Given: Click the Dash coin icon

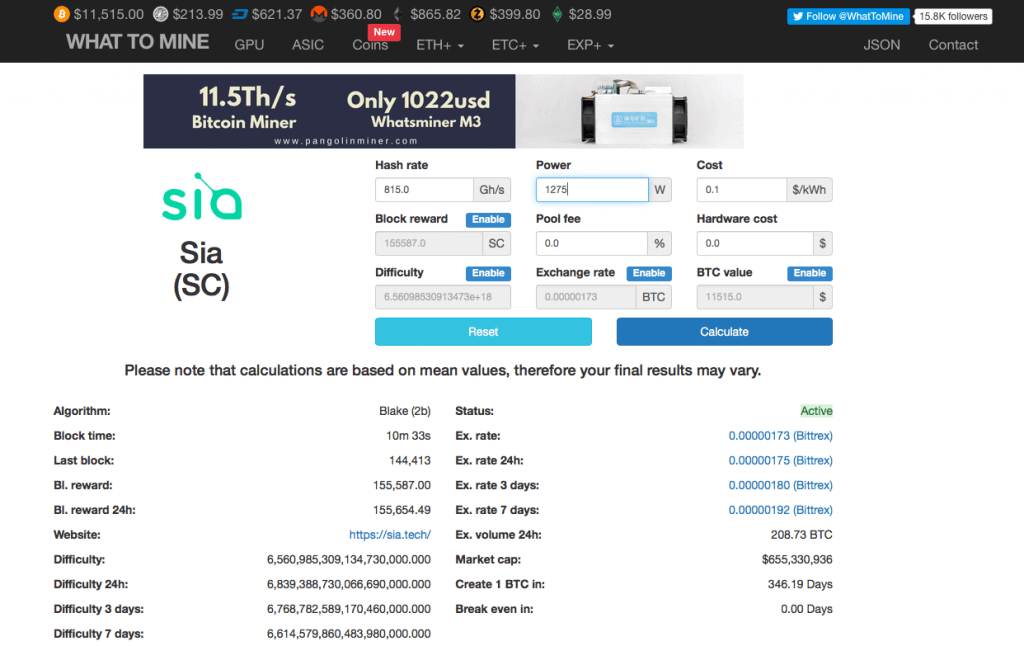Looking at the screenshot, I should coord(240,14).
